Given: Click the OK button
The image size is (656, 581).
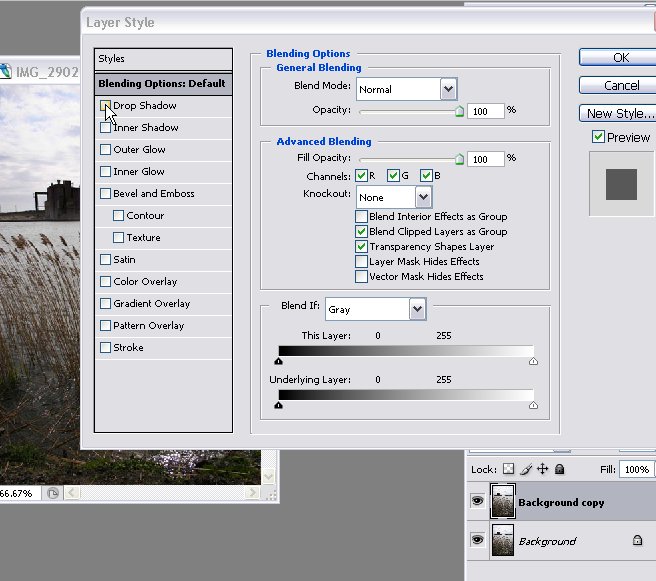Looking at the screenshot, I should [x=620, y=58].
